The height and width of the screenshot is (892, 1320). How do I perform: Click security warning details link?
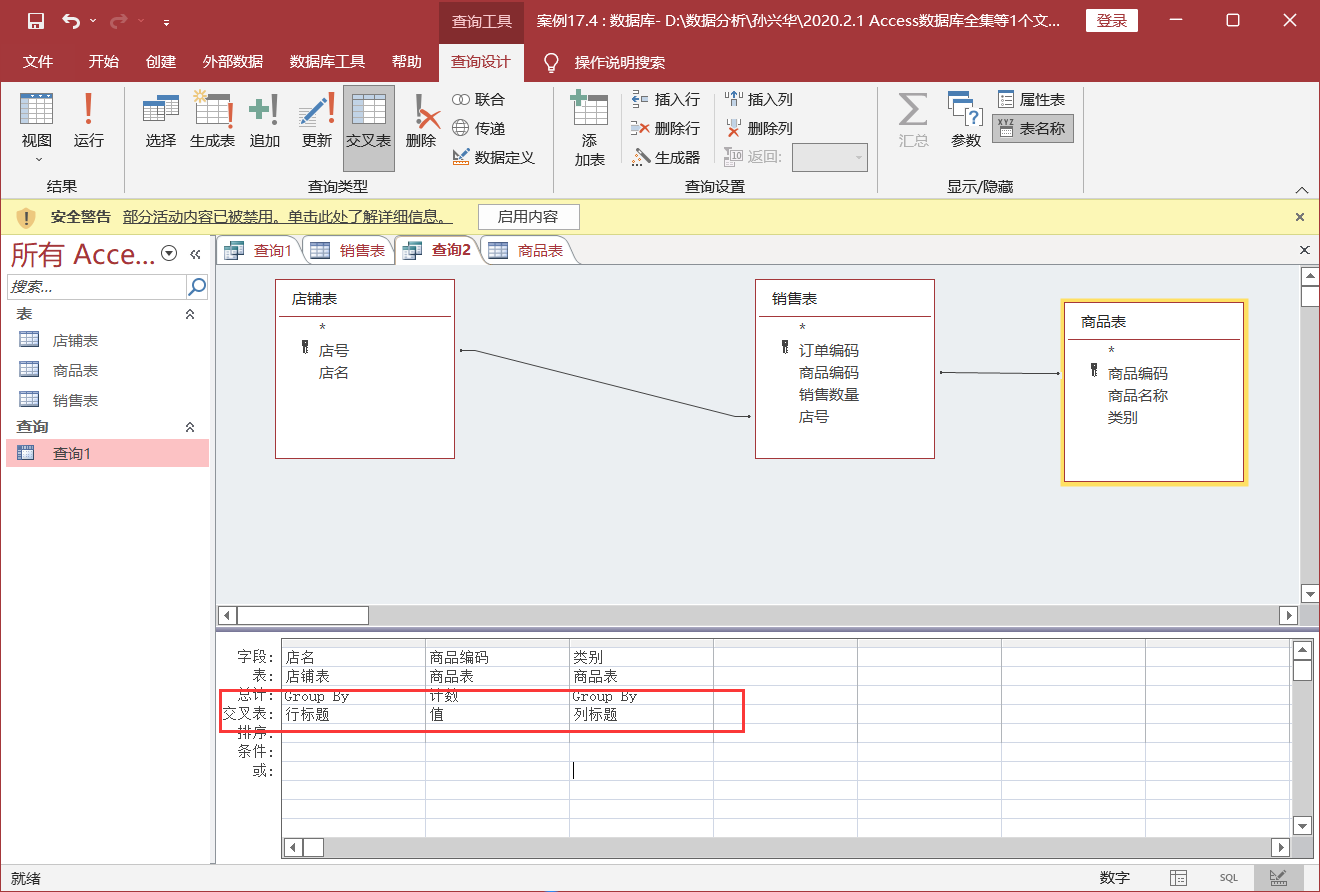(288, 216)
